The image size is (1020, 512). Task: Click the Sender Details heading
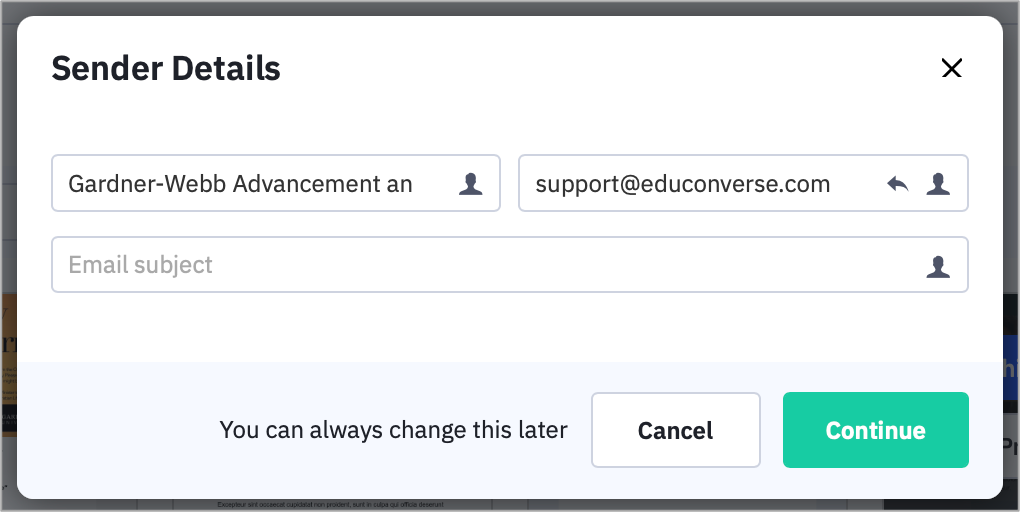tap(166, 68)
